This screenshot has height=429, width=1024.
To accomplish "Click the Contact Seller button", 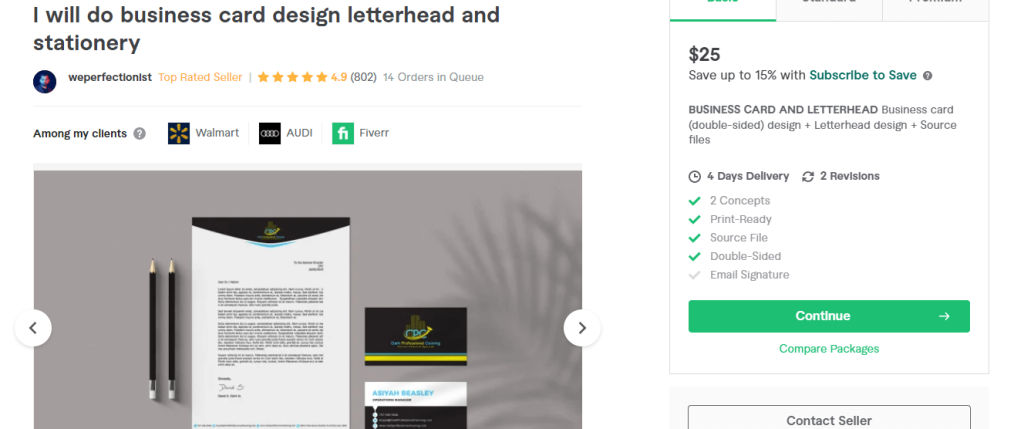I will (829, 418).
